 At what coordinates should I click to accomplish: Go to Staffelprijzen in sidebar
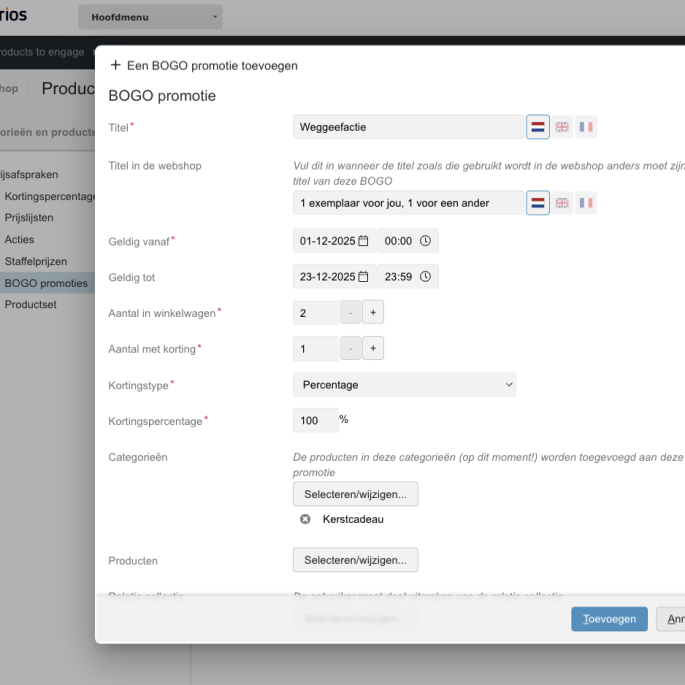(36, 261)
